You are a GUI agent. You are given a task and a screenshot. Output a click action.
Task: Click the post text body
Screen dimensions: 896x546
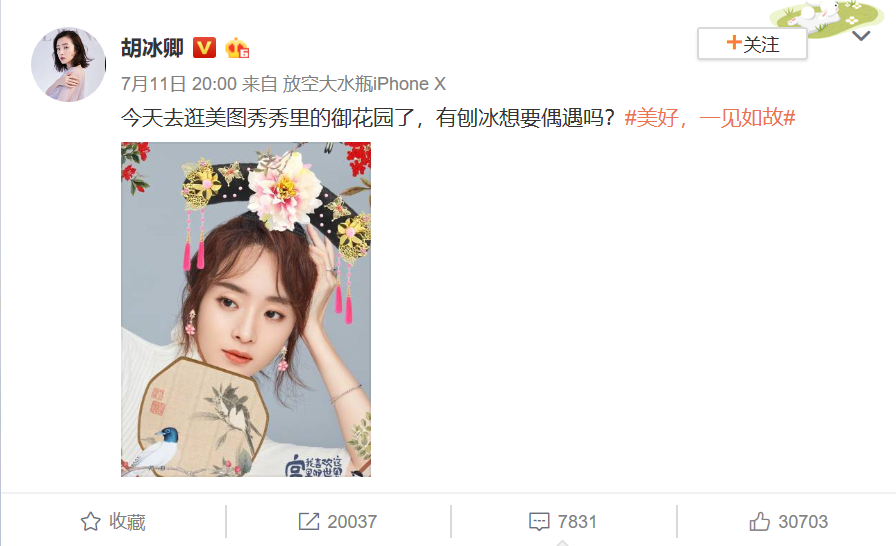(368, 118)
